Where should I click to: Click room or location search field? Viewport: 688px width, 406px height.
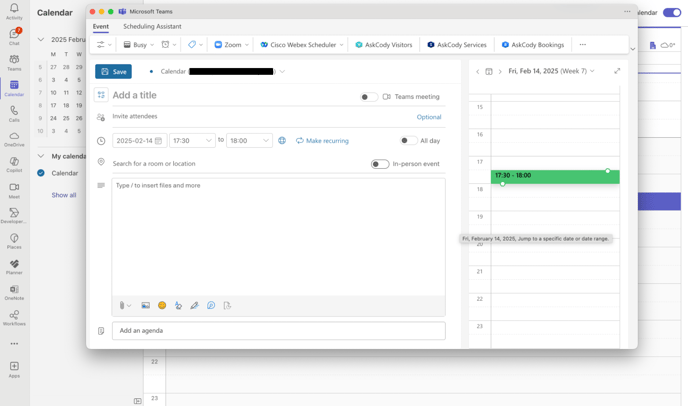point(240,164)
